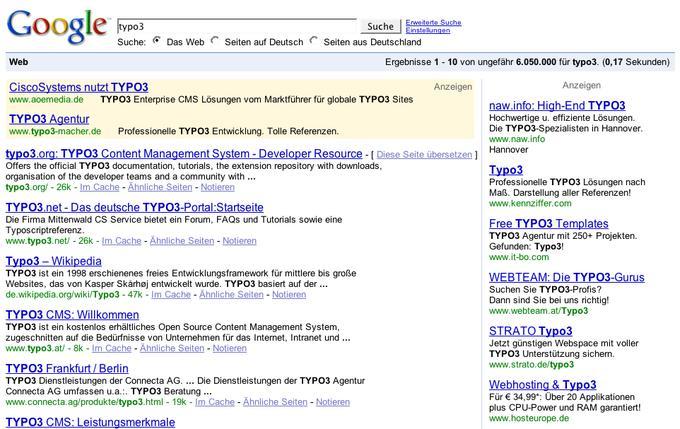Click the www.strato.de/typo3 URL text
The height and width of the screenshot is (429, 680).
(x=532, y=365)
